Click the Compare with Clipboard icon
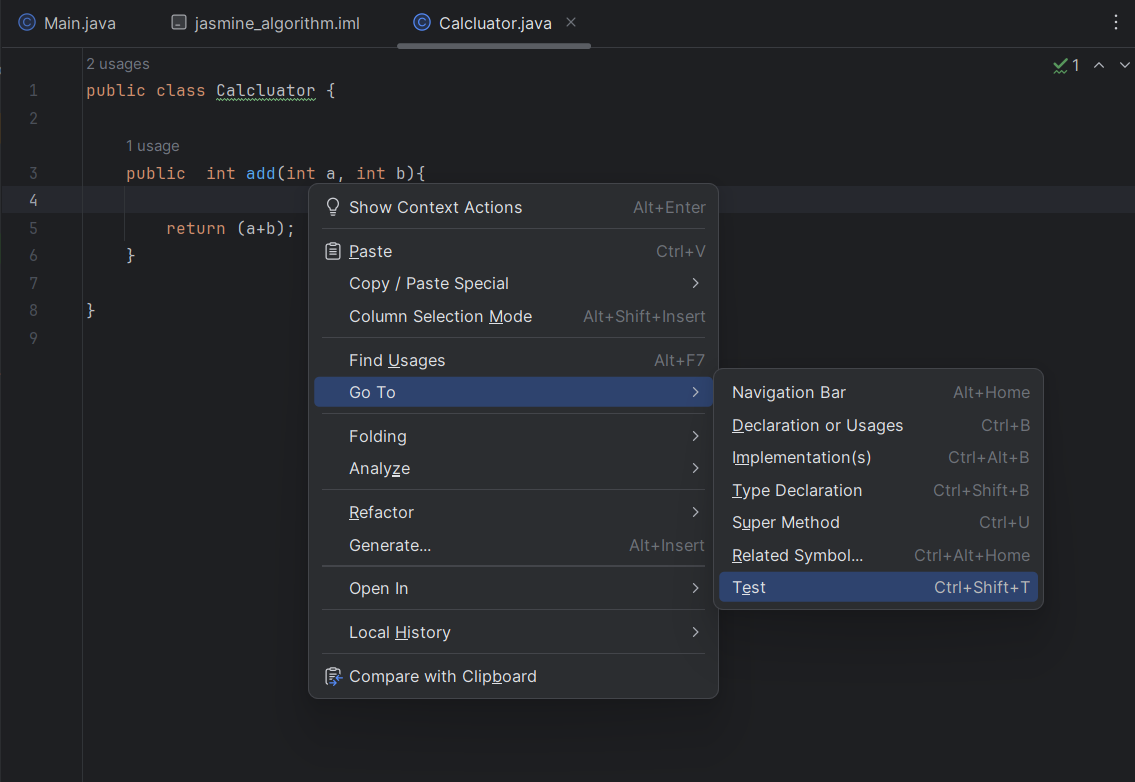 [333, 676]
